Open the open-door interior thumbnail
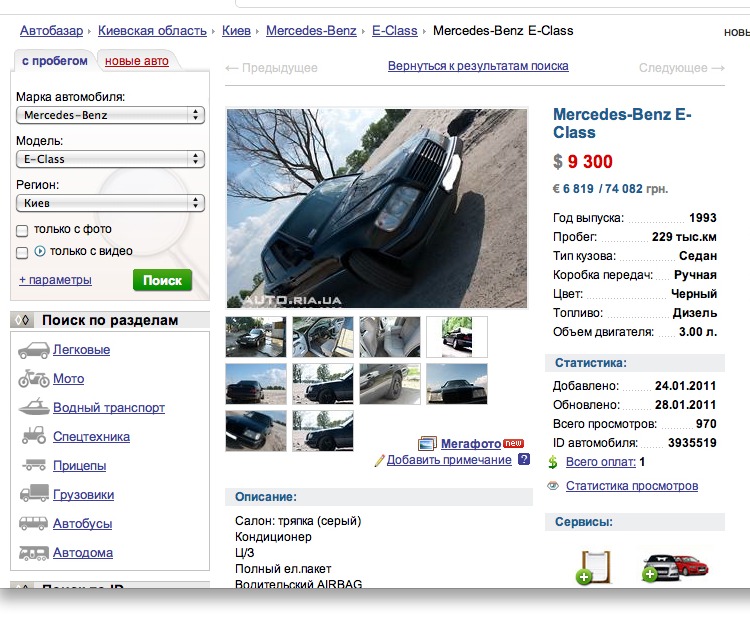750x618 pixels. pyautogui.click(x=323, y=337)
